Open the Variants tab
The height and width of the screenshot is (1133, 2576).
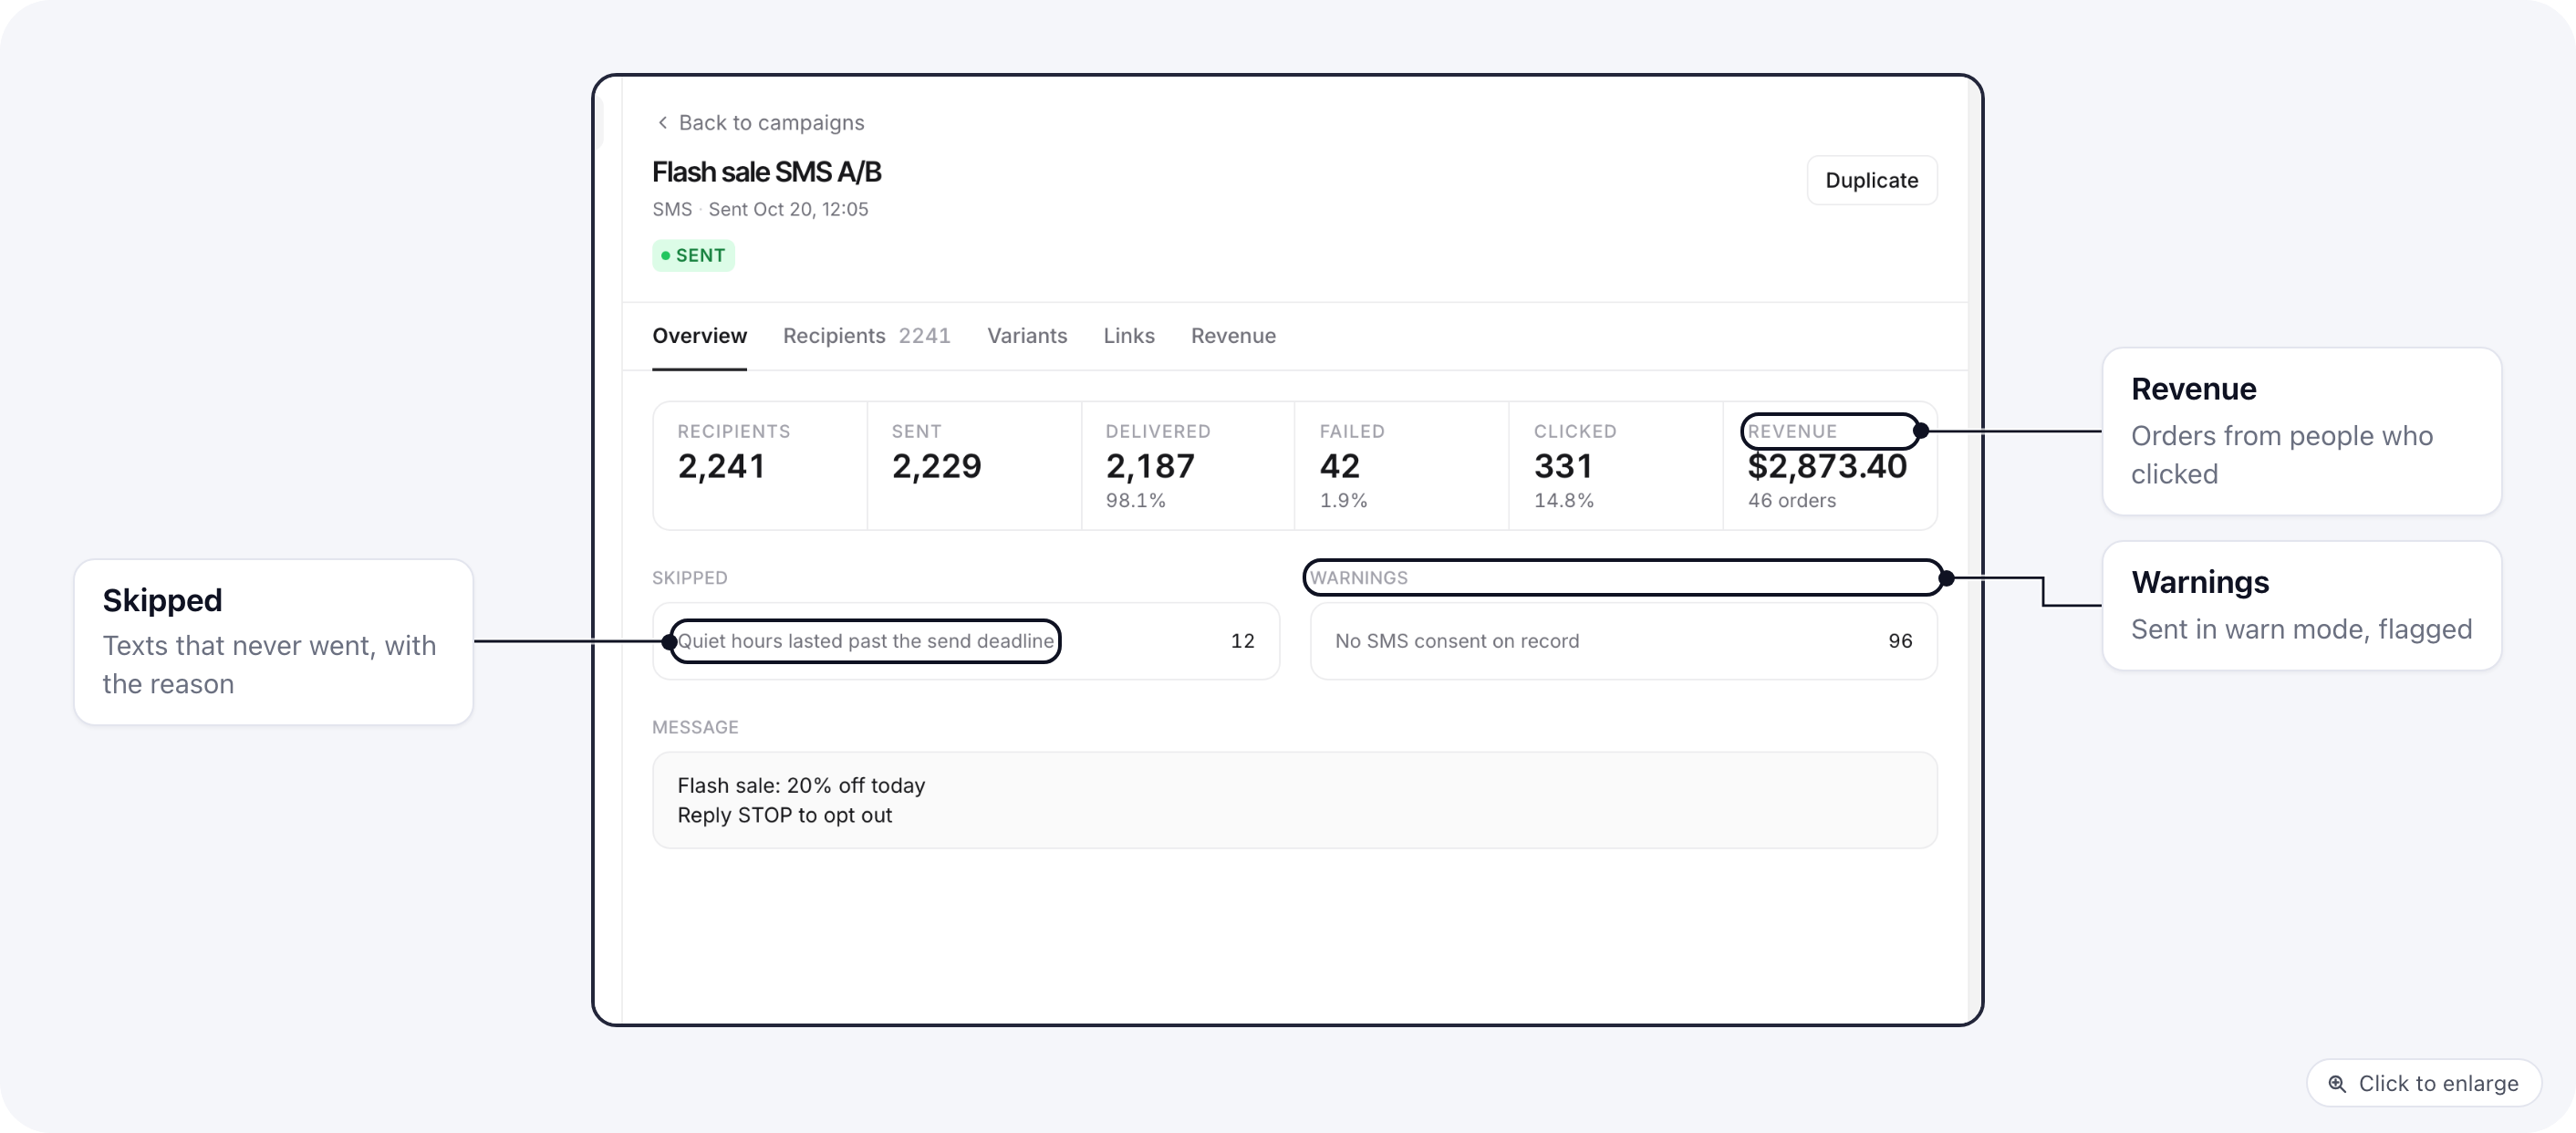tap(1027, 336)
